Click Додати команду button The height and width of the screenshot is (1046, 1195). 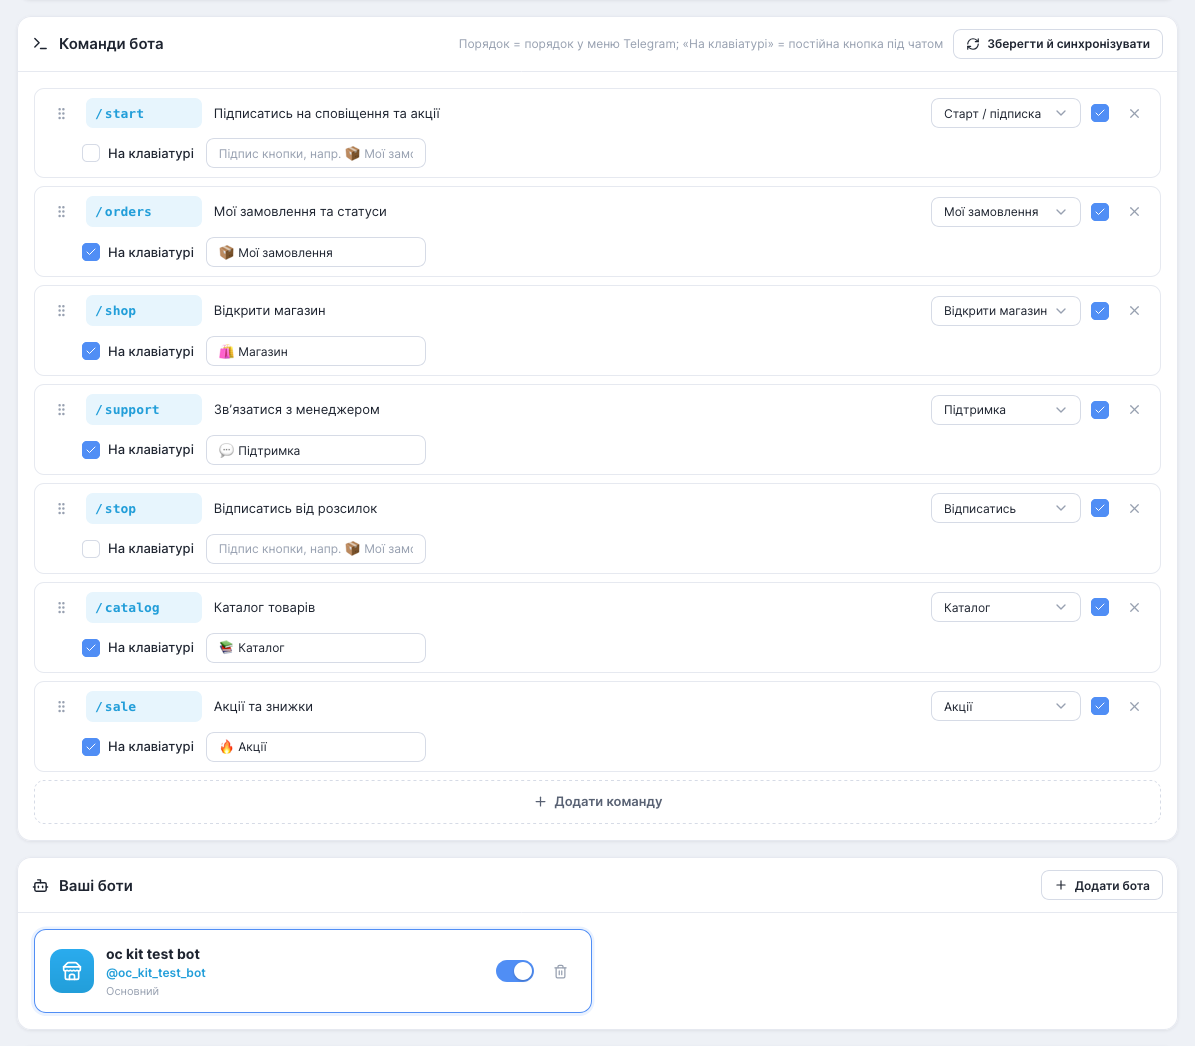tap(598, 802)
